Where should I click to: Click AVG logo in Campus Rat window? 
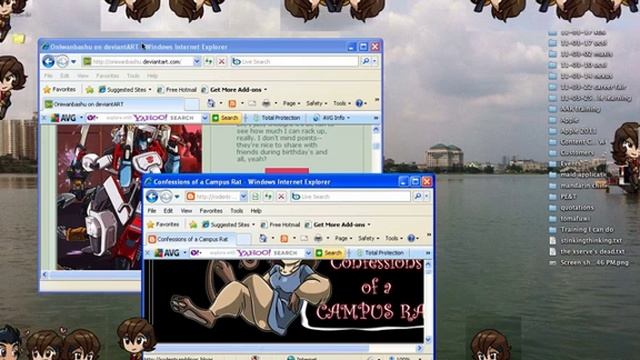click(168, 253)
